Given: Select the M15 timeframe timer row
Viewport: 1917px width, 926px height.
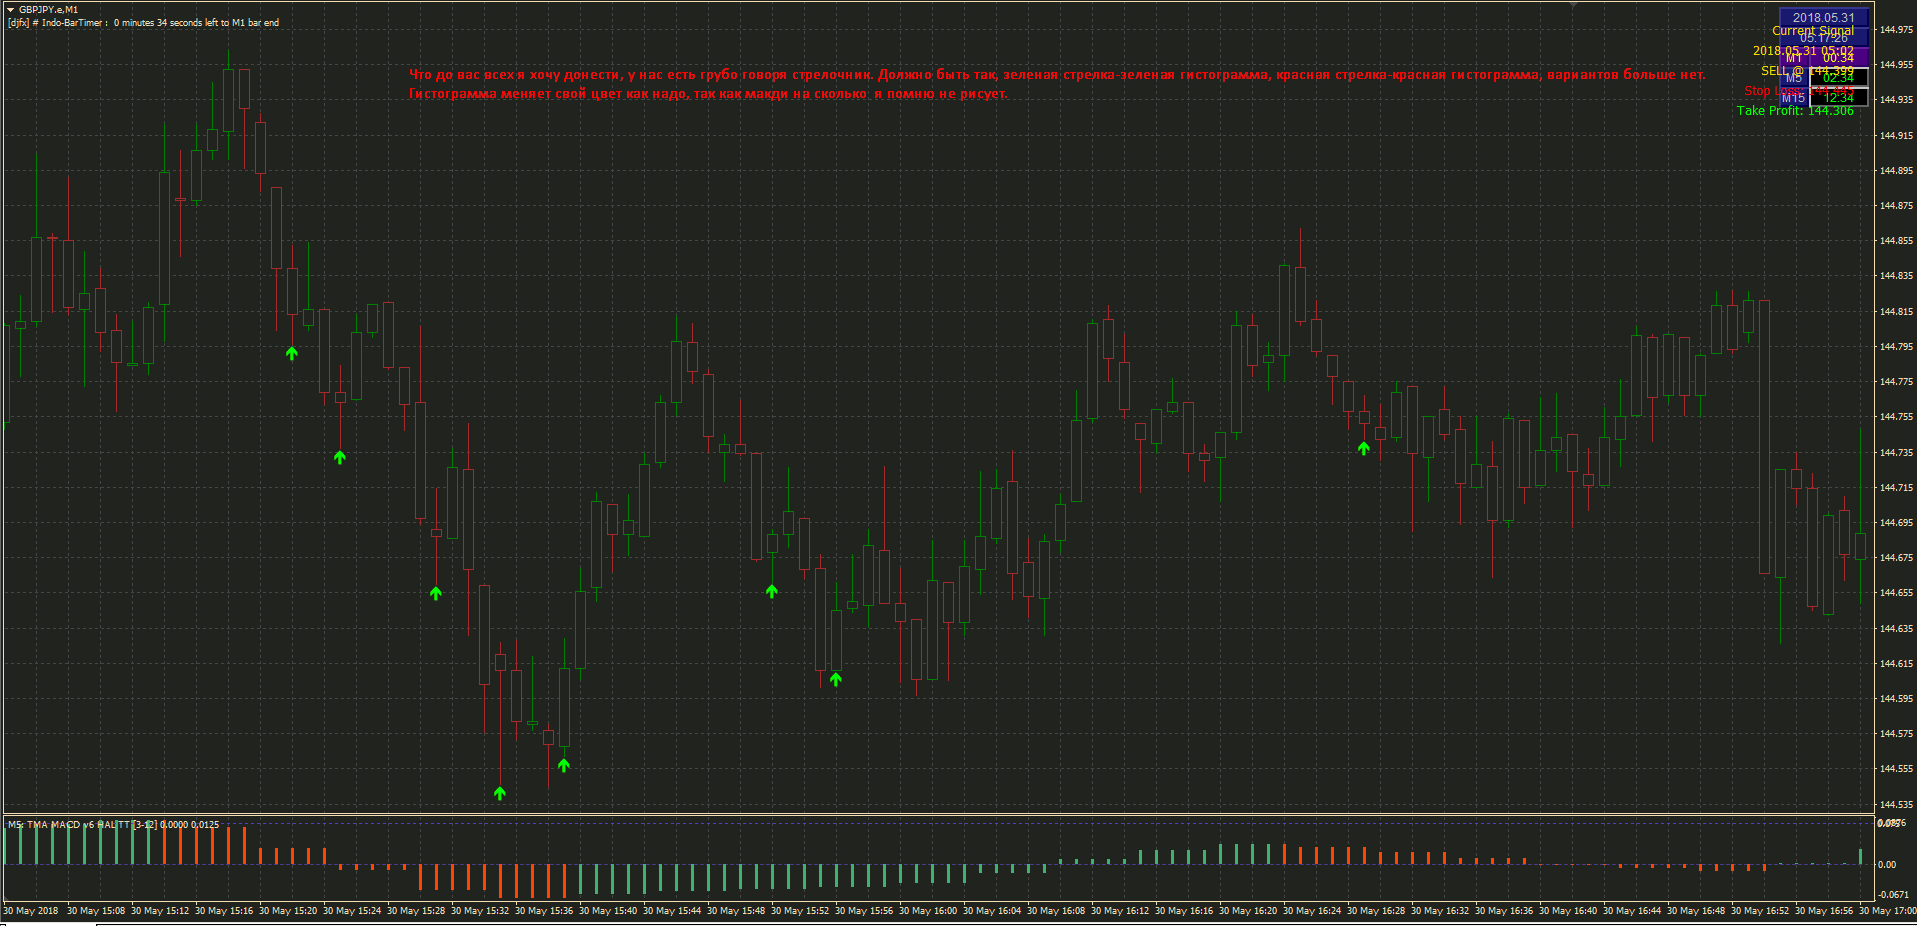Looking at the screenshot, I should coord(1824,98).
